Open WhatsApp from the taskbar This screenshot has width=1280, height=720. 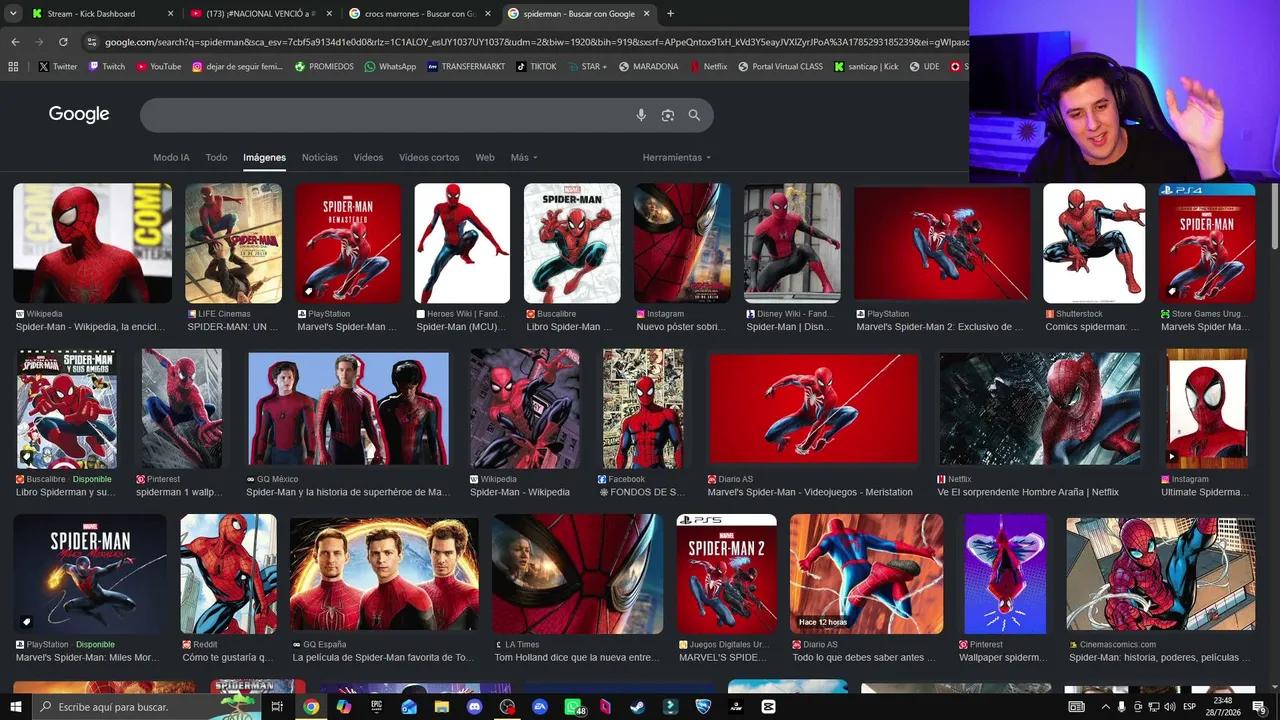572,707
